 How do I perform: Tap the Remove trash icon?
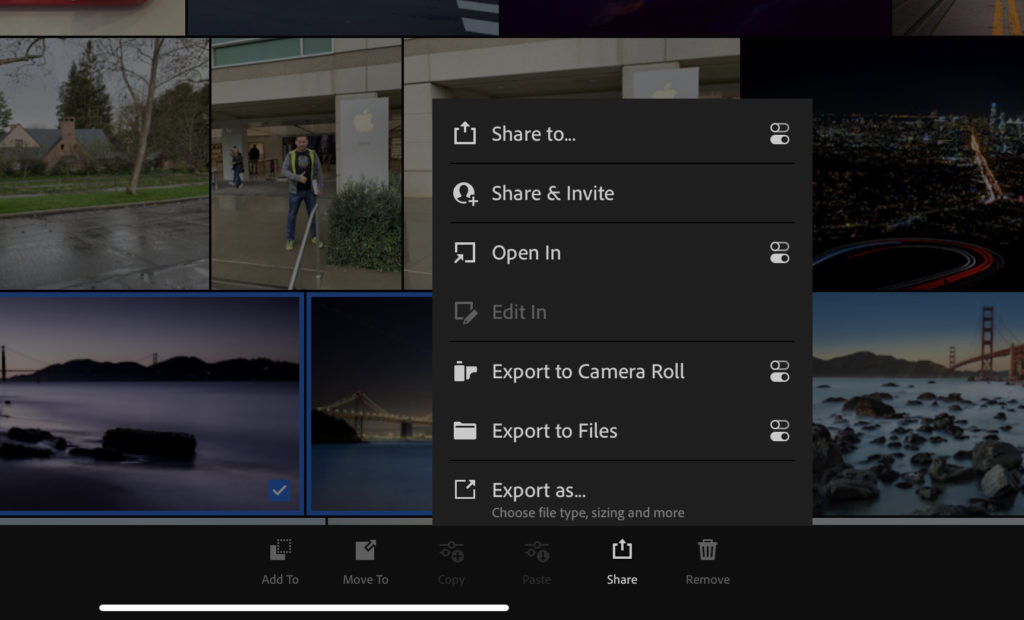click(707, 550)
